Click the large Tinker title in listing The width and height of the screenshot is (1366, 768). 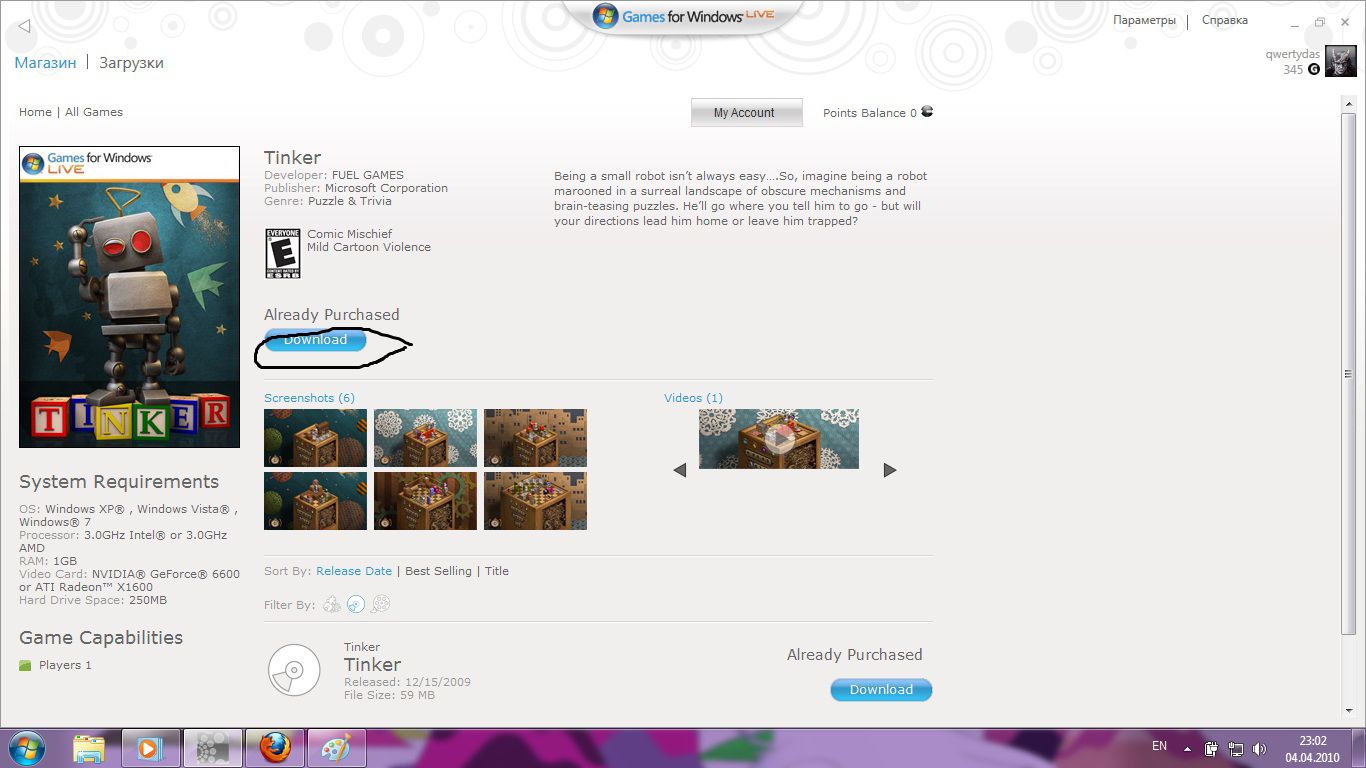372,665
